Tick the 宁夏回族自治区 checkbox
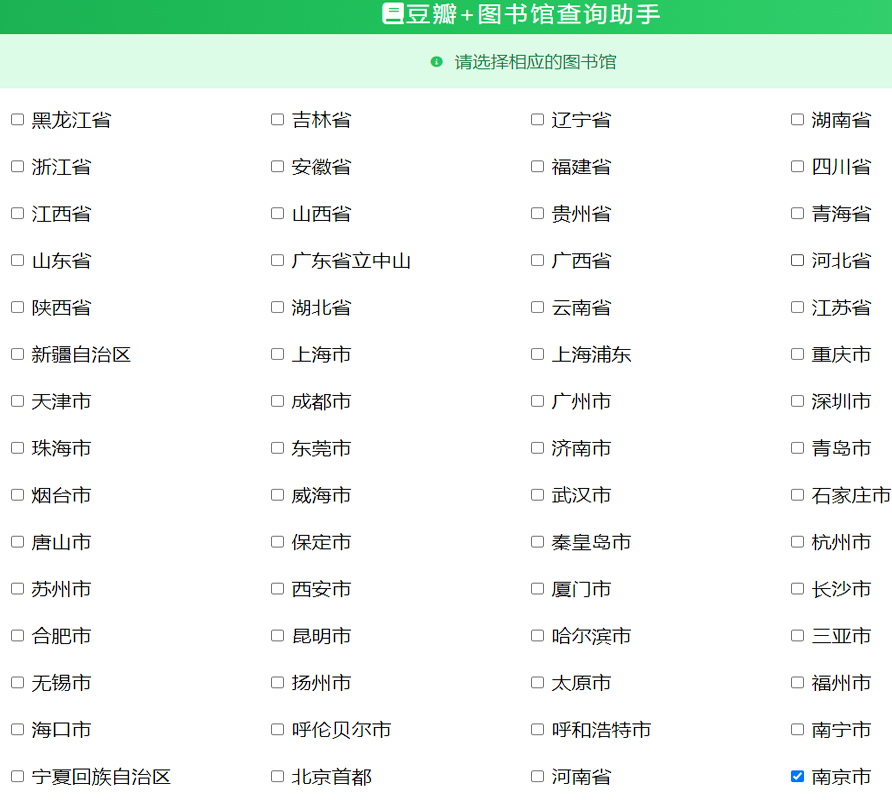 (17, 776)
